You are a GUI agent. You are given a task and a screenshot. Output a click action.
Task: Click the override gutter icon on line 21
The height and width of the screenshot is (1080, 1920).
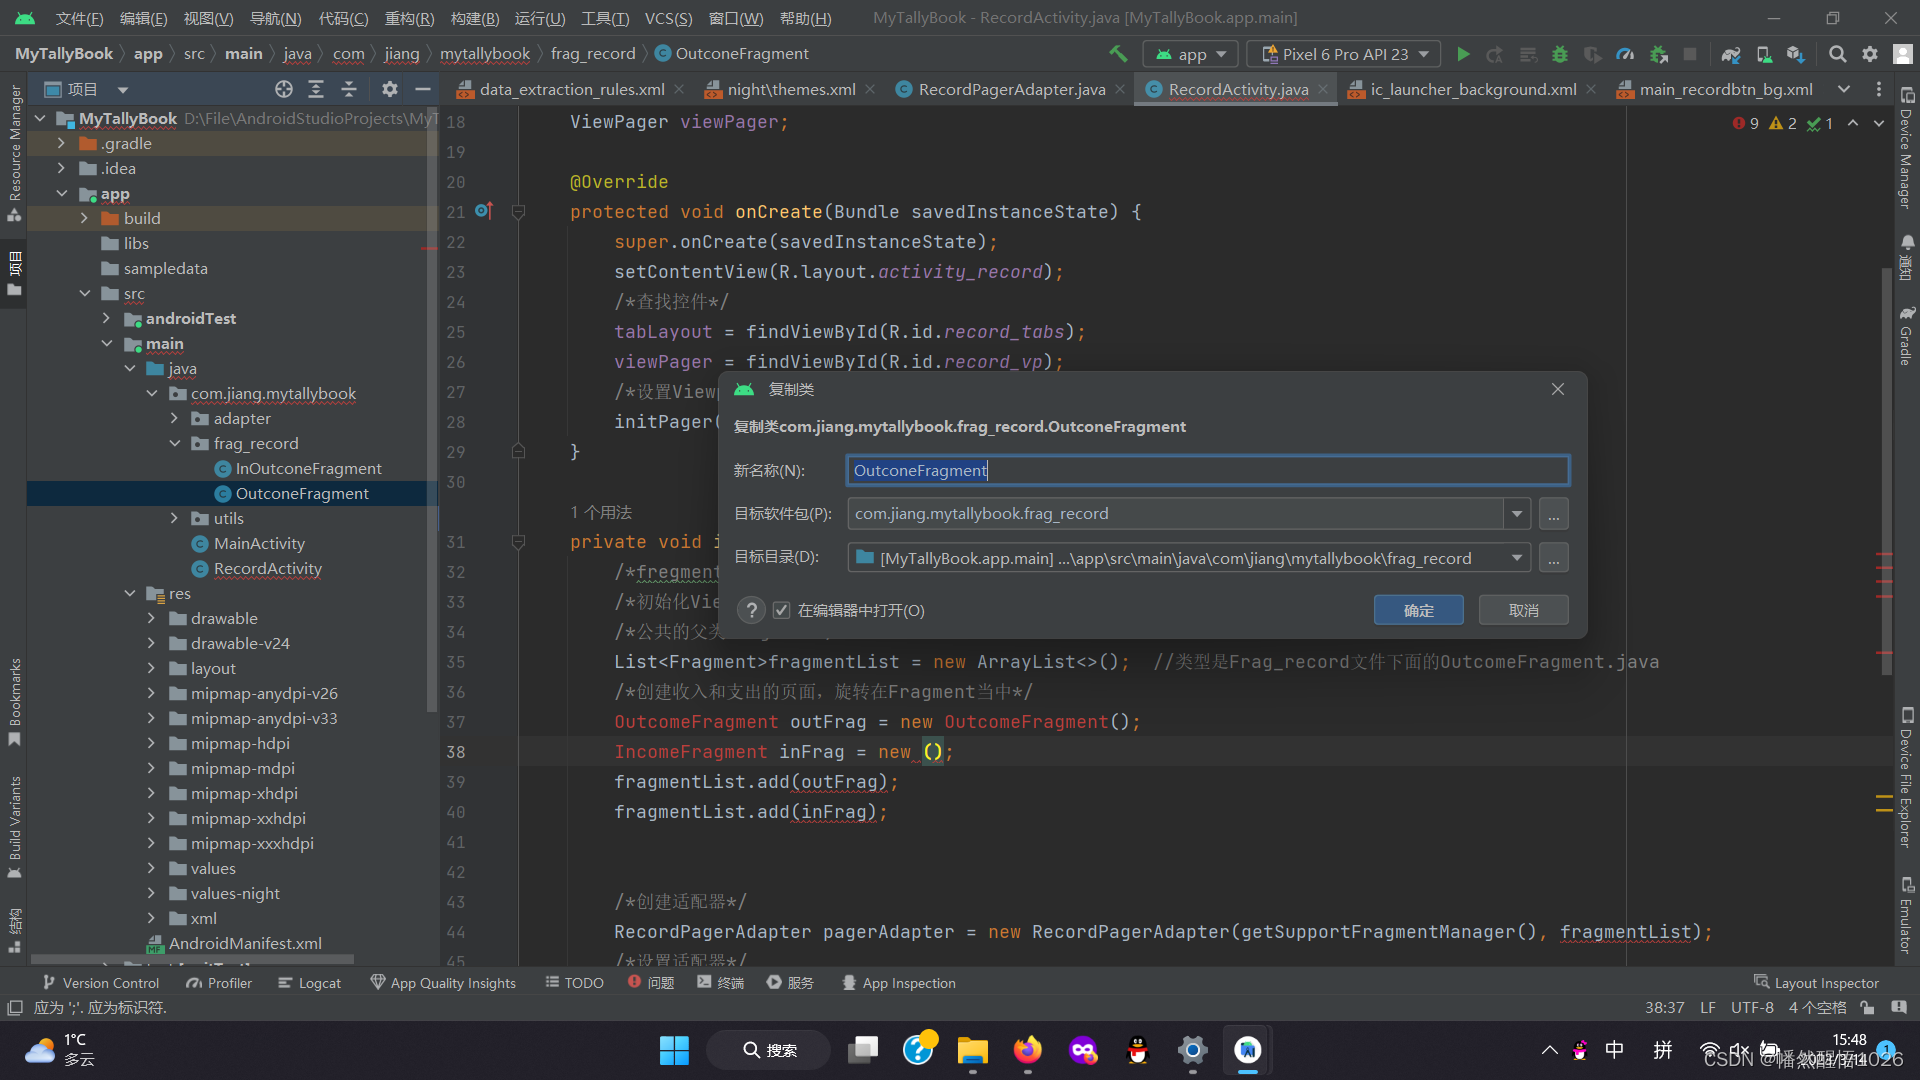[x=484, y=211]
